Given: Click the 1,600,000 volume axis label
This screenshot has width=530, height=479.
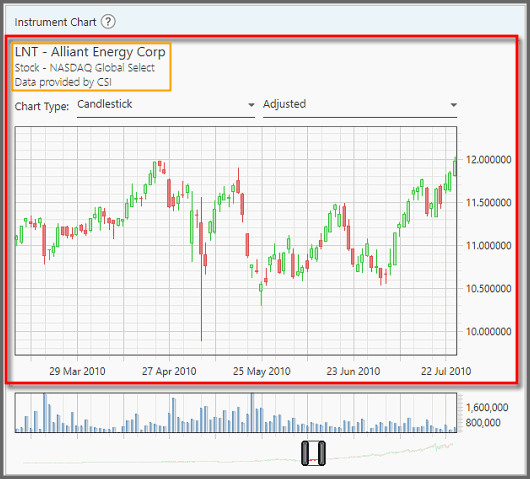Looking at the screenshot, I should (x=487, y=407).
